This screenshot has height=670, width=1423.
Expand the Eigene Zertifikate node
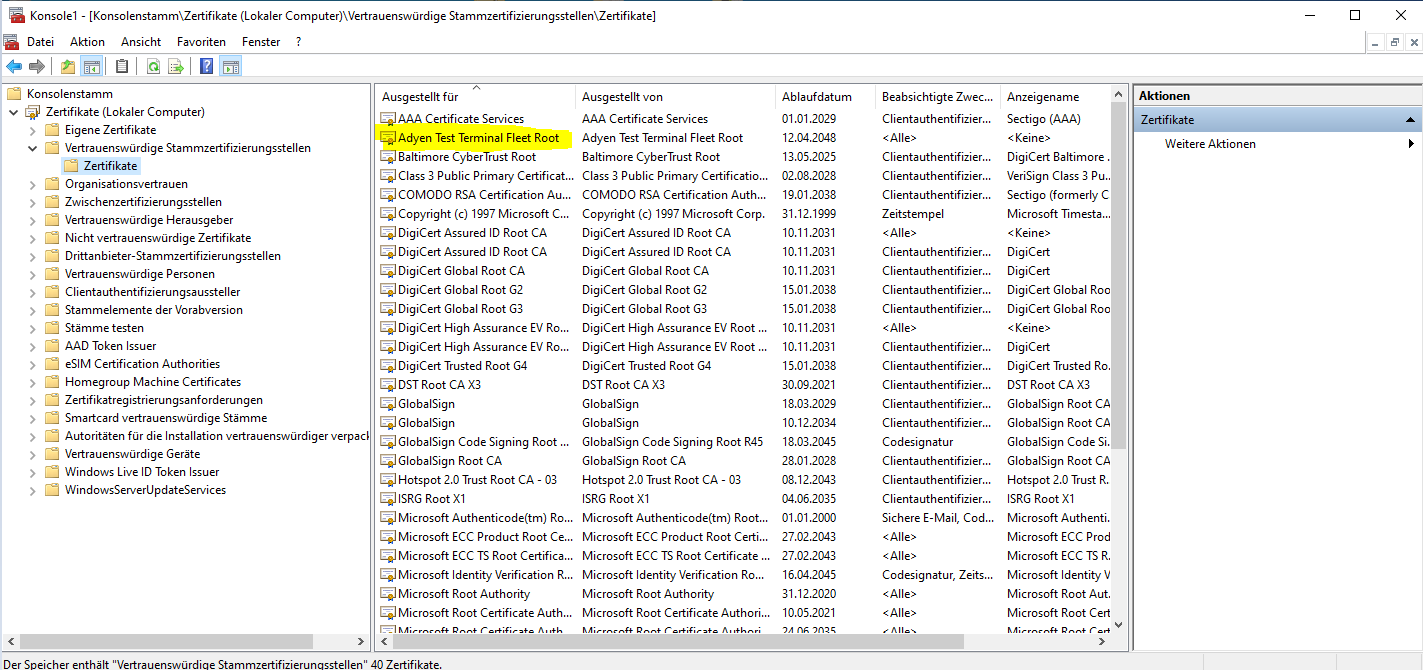coord(32,130)
